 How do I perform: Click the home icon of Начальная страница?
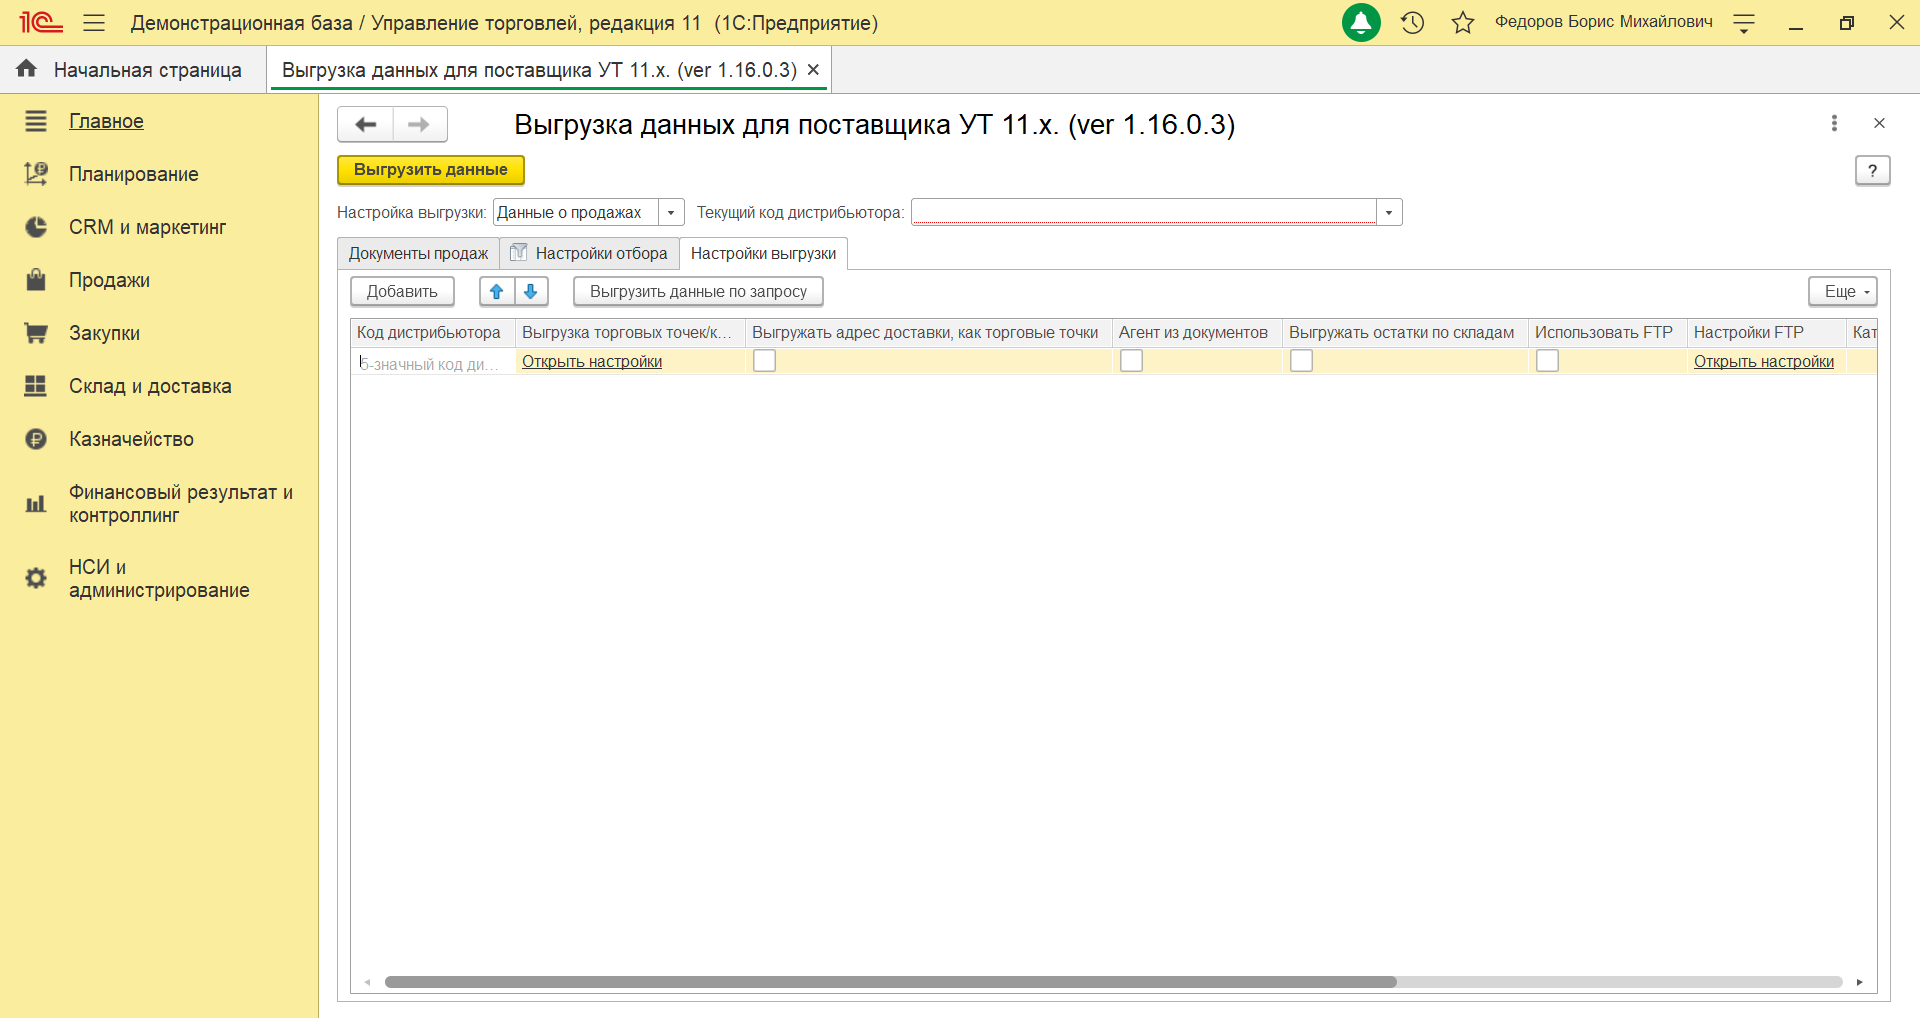coord(27,68)
